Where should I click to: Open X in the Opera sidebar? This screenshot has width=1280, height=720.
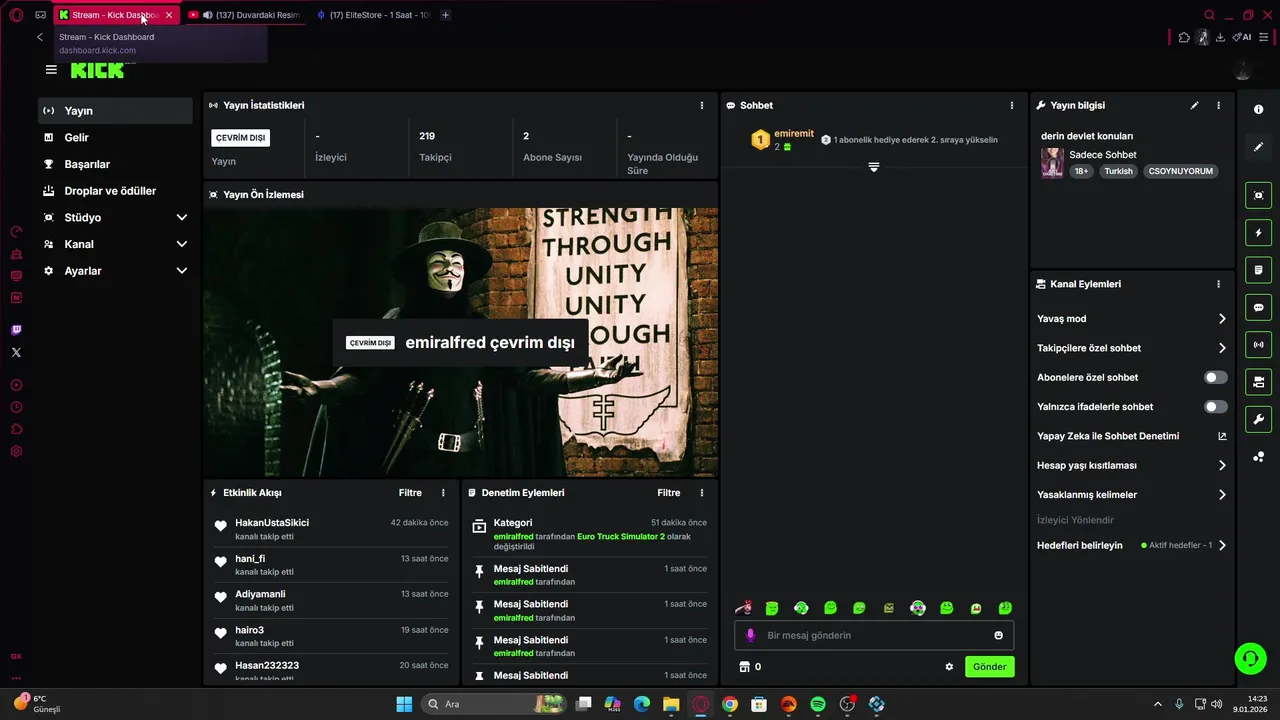[16, 352]
